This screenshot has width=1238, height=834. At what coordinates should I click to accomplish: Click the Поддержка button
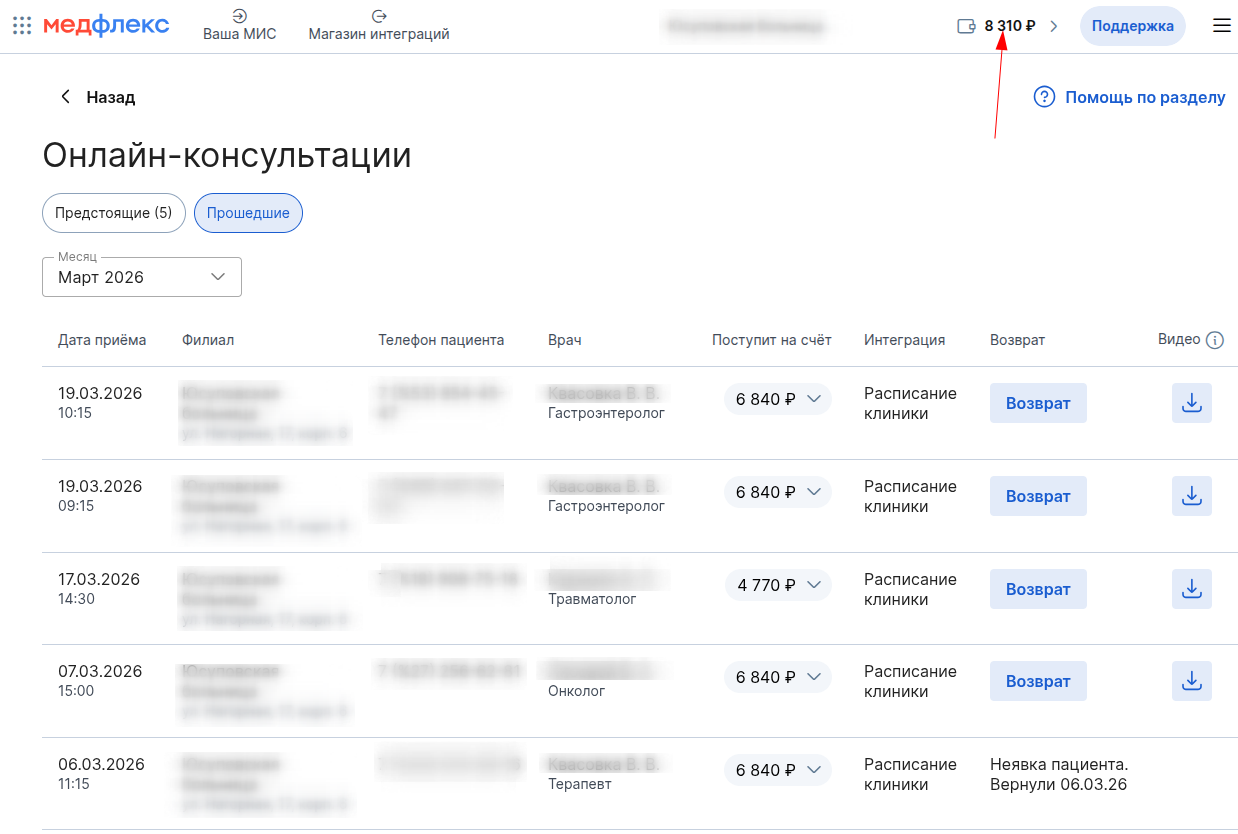[x=1132, y=26]
